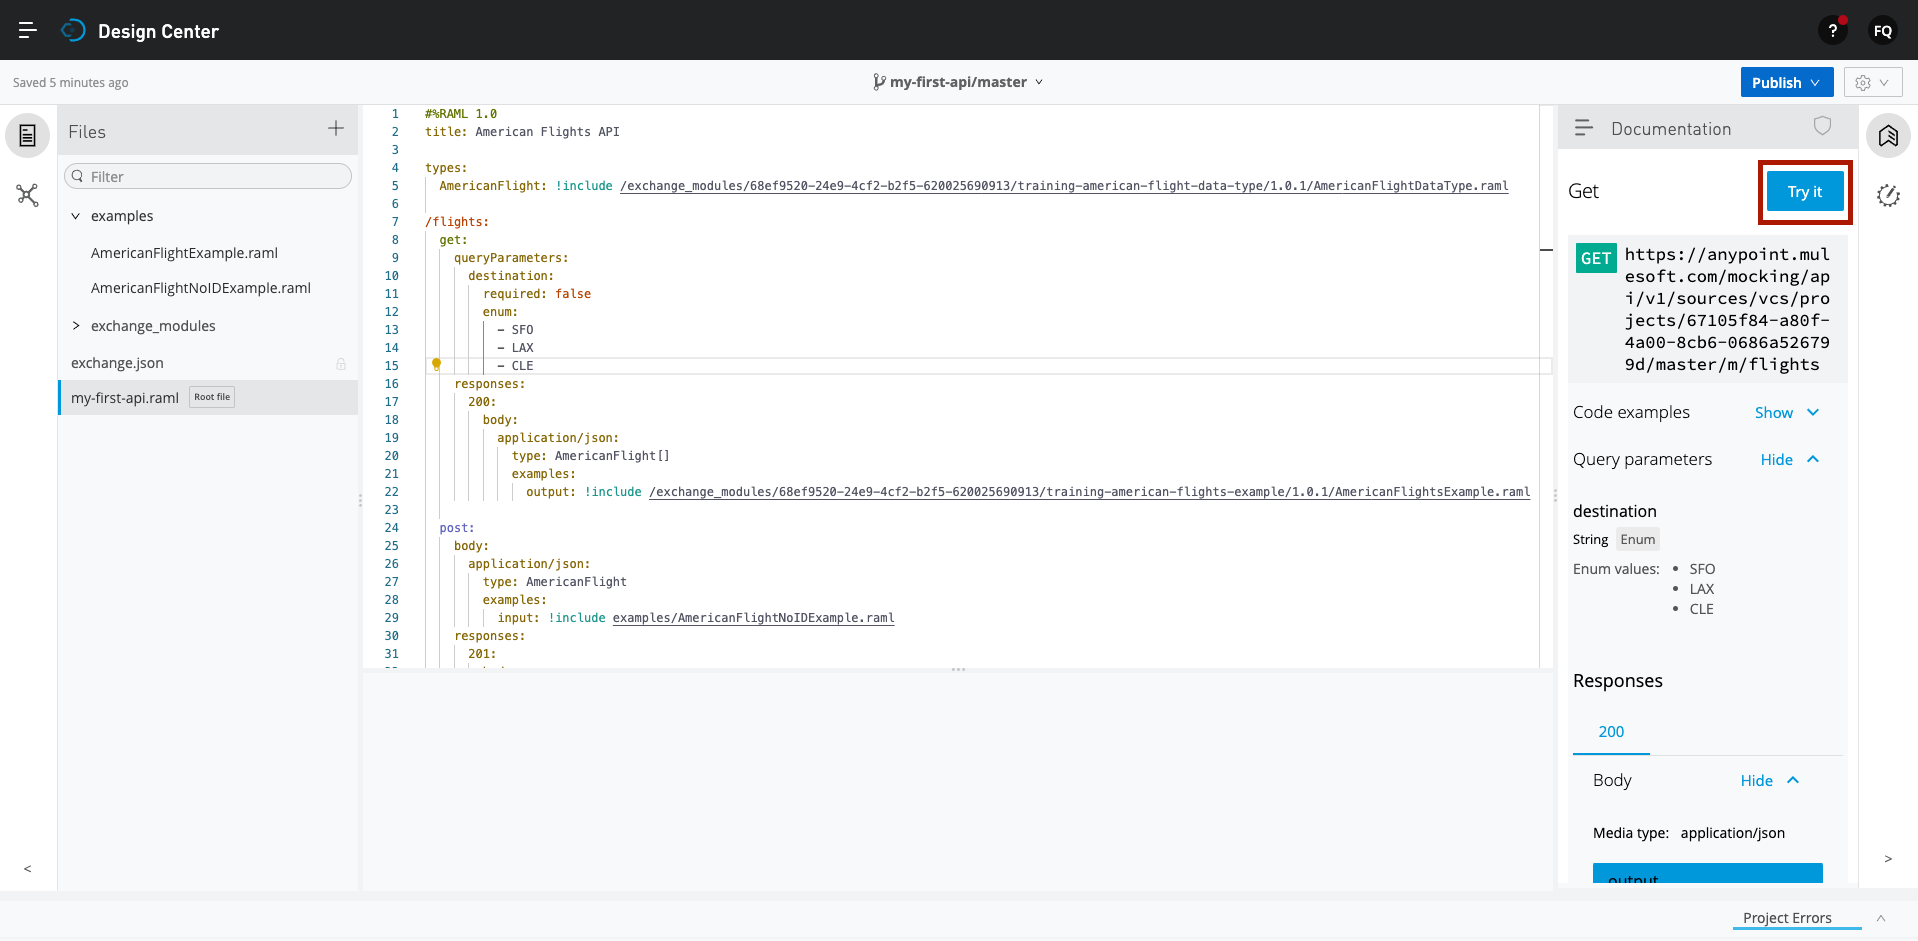Click line 2 title American Flights API

522,132
